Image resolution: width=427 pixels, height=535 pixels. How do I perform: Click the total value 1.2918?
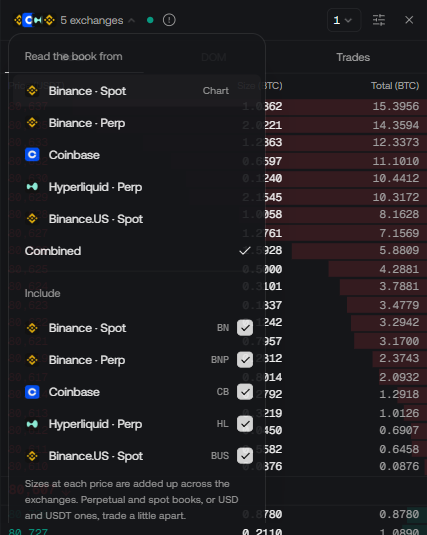[399, 394]
